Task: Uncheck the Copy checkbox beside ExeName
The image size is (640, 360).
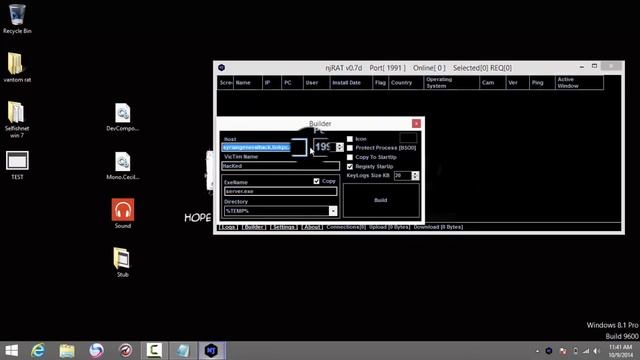Action: point(316,181)
